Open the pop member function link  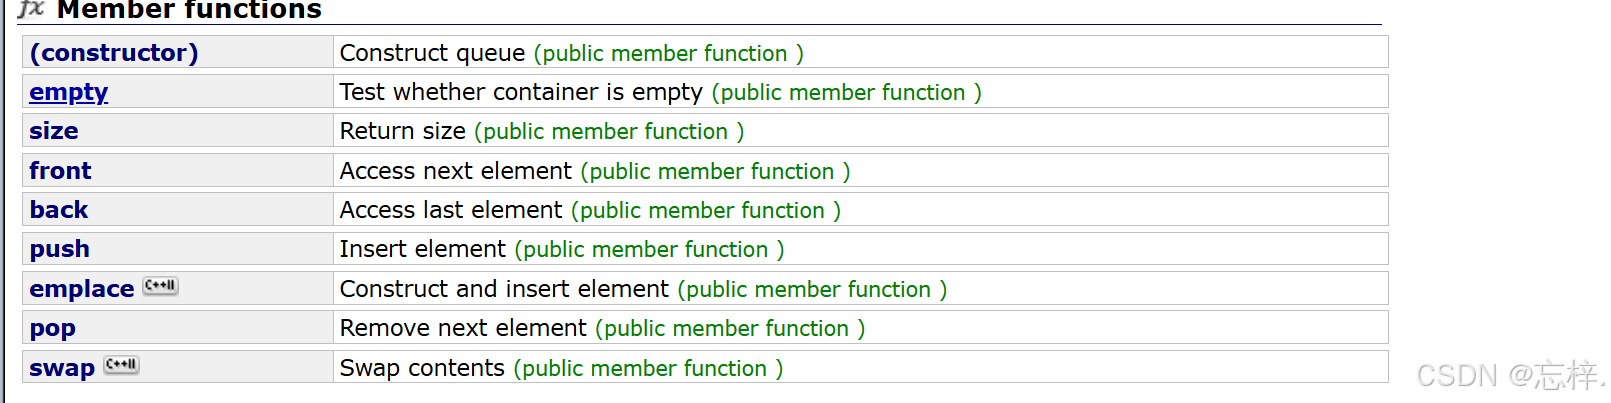coord(53,328)
